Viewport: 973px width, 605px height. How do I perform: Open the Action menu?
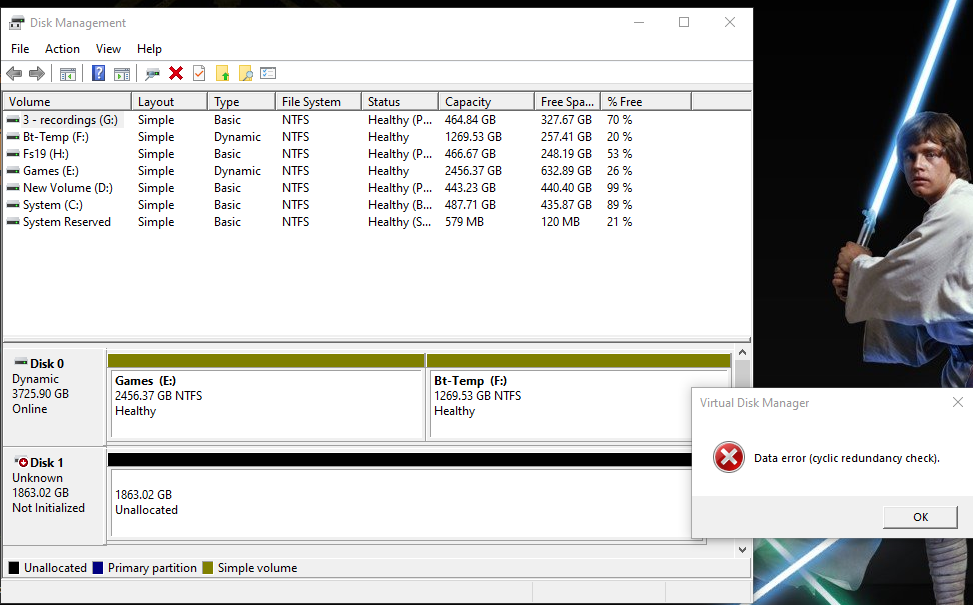[x=62, y=48]
